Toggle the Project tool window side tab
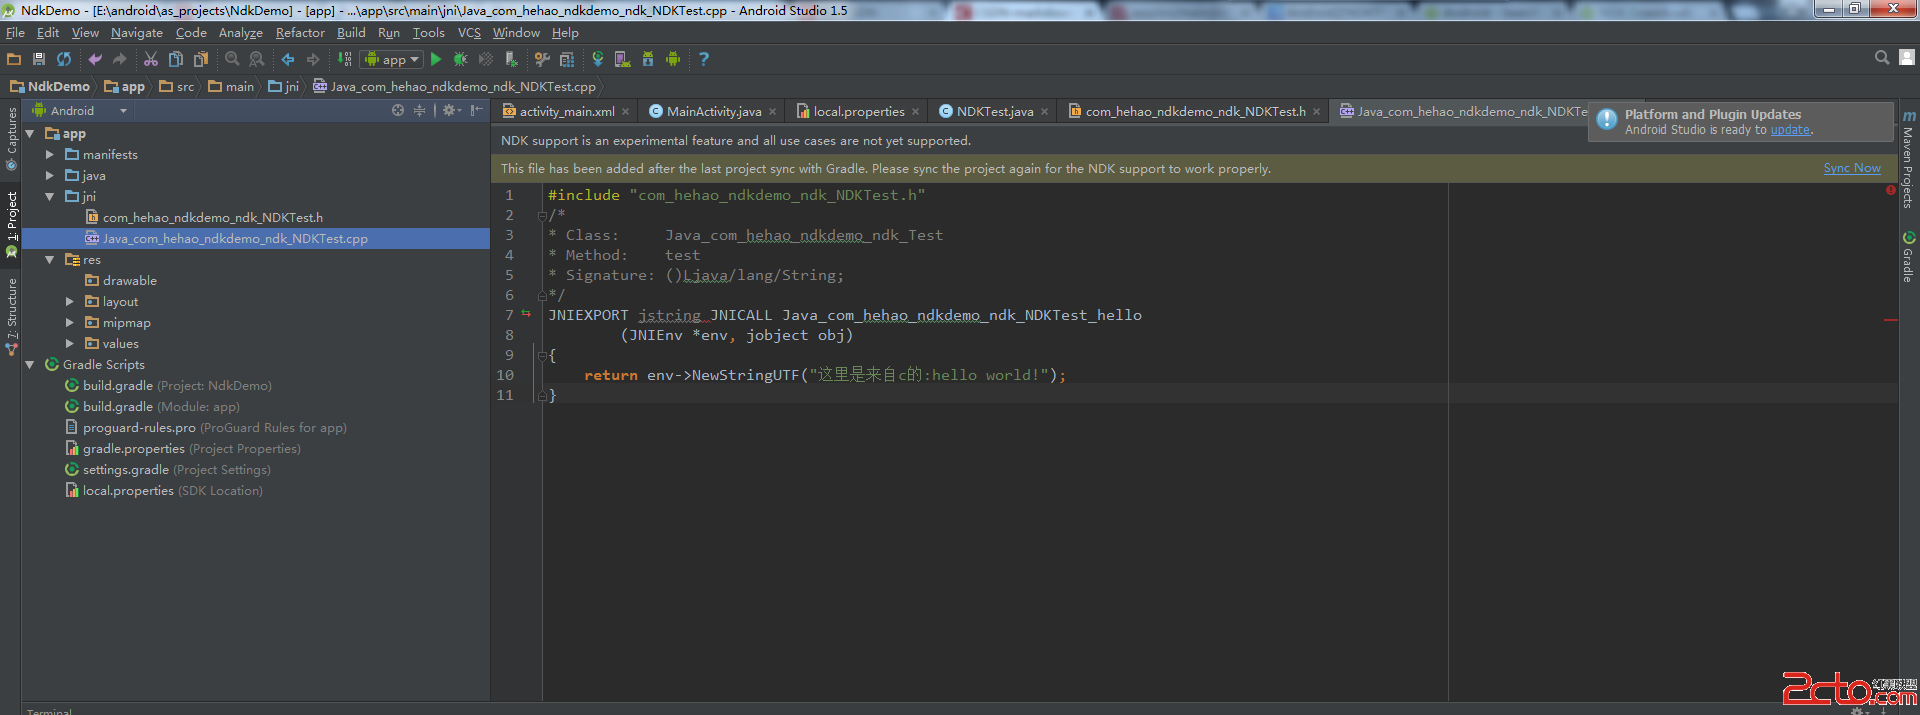Viewport: 1920px width, 715px height. click(x=11, y=222)
